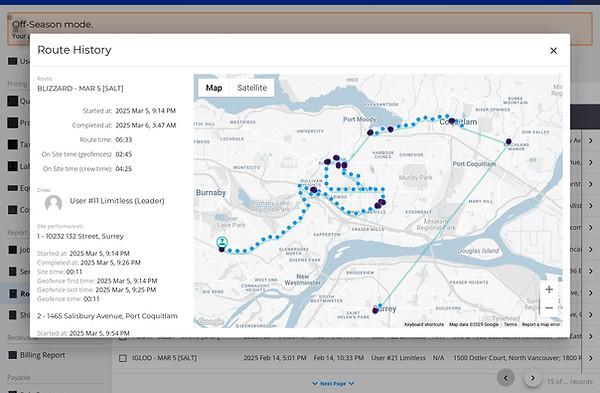
Task: Select the Route time value 06:33
Action: pos(124,140)
